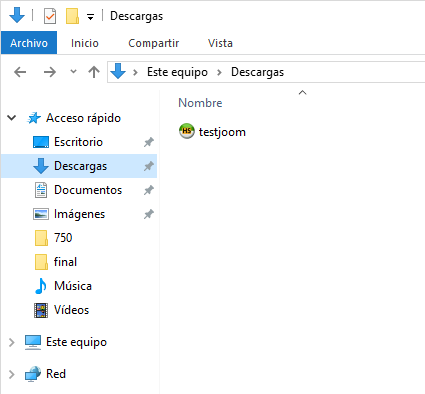Select Acceso rápido in navigation pane

click(83, 118)
